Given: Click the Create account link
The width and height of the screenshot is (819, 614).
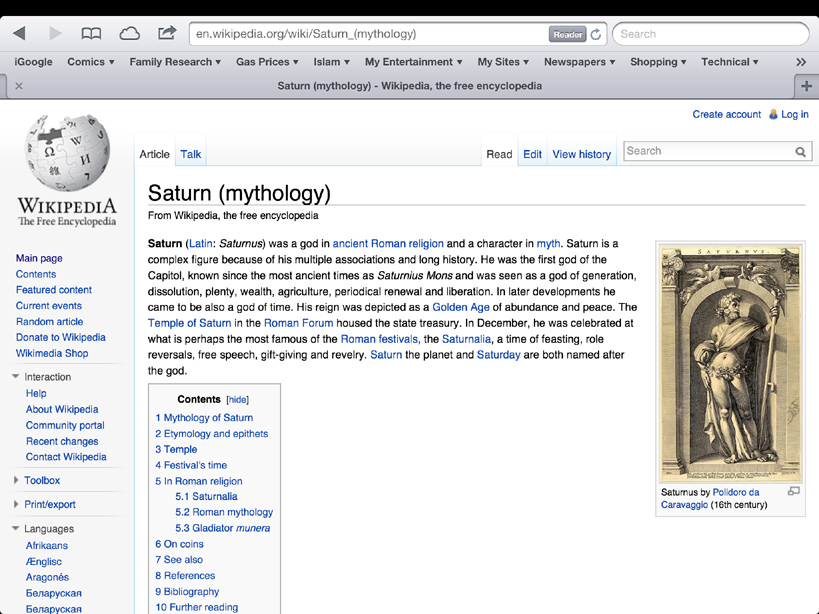Looking at the screenshot, I should (x=726, y=115).
